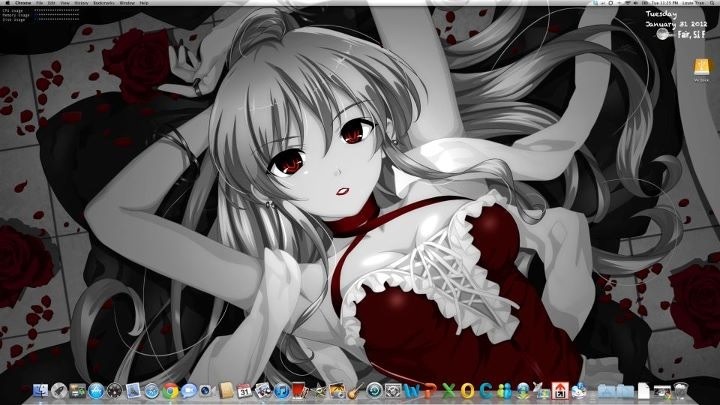Open the white document stack in dock
This screenshot has width=720, height=405.
pos(643,391)
